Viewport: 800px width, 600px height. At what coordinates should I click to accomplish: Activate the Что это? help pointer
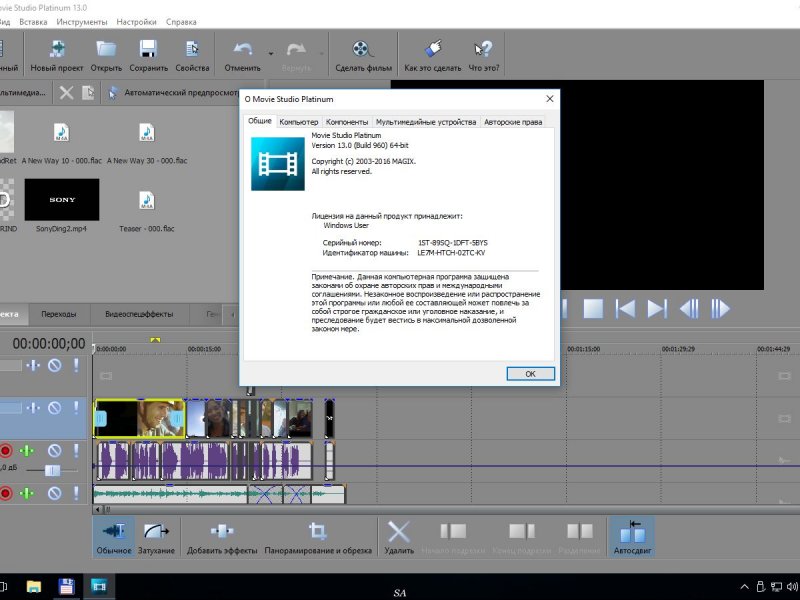pyautogui.click(x=483, y=49)
